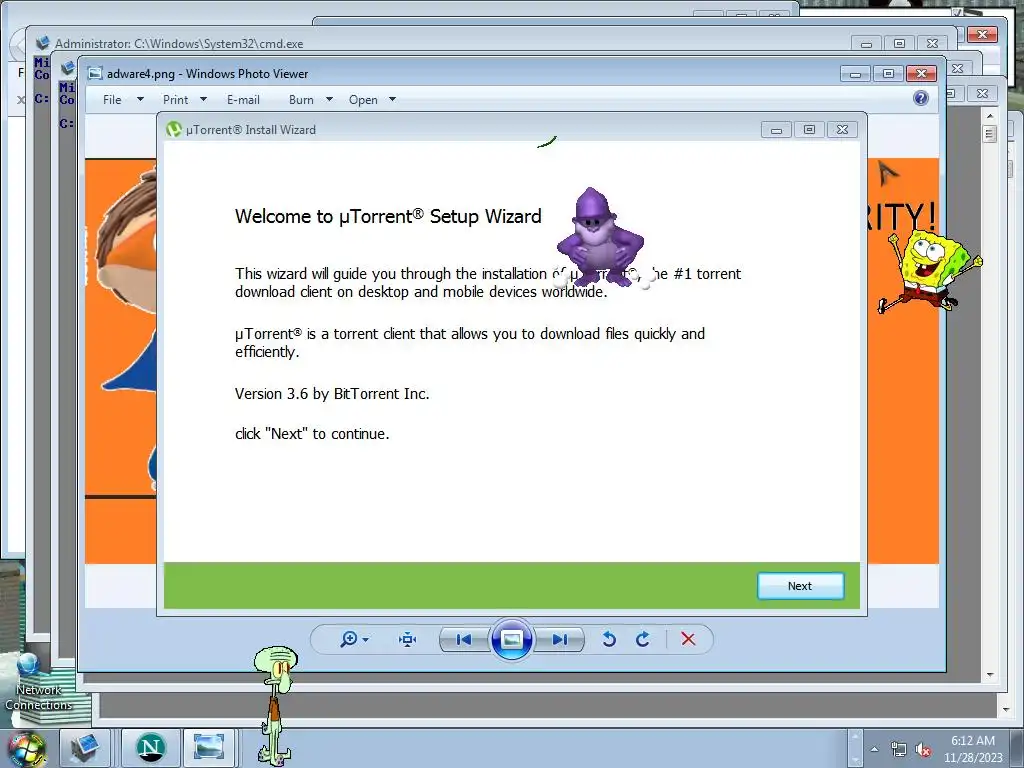
Task: Go to the next photo
Action: [x=560, y=639]
